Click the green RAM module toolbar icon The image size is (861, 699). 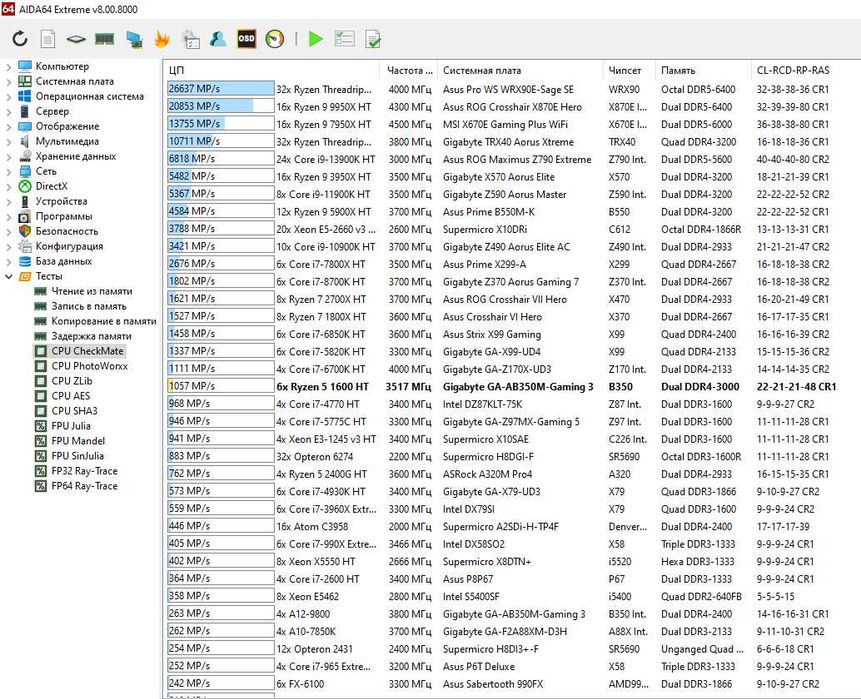104,39
